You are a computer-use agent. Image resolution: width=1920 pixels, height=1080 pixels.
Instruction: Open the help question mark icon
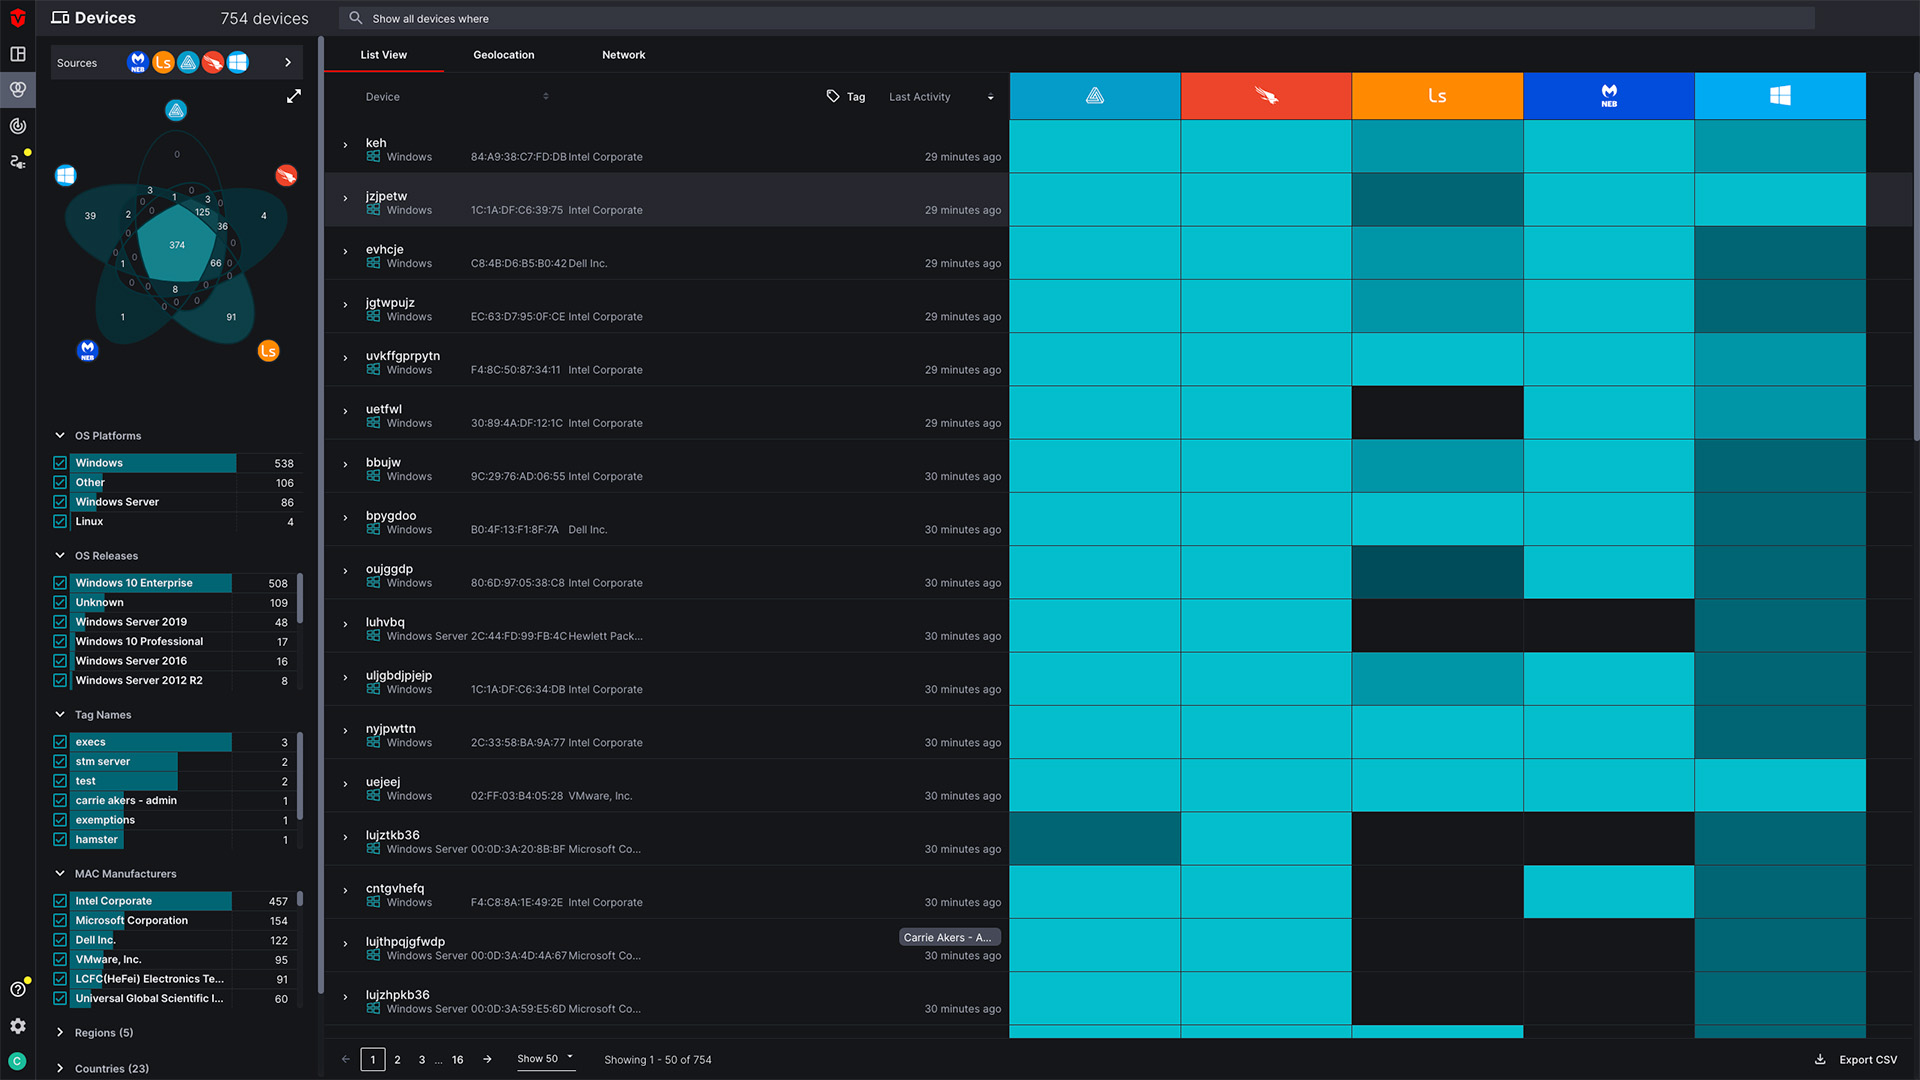[18, 989]
